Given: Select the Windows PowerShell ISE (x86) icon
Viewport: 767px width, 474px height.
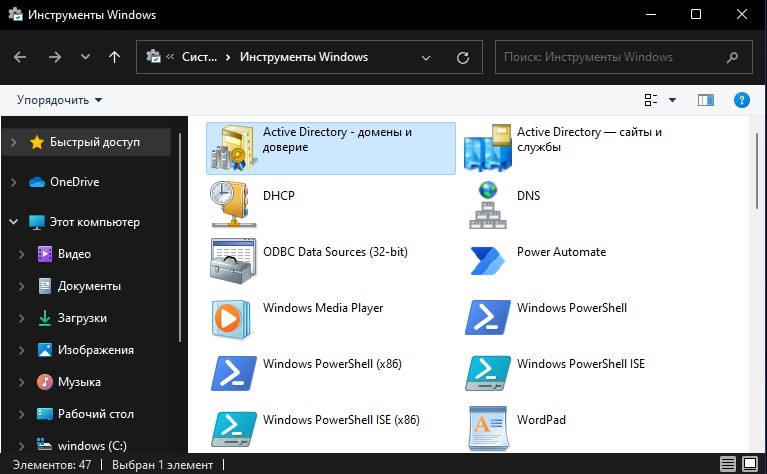Looking at the screenshot, I should click(x=233, y=429).
